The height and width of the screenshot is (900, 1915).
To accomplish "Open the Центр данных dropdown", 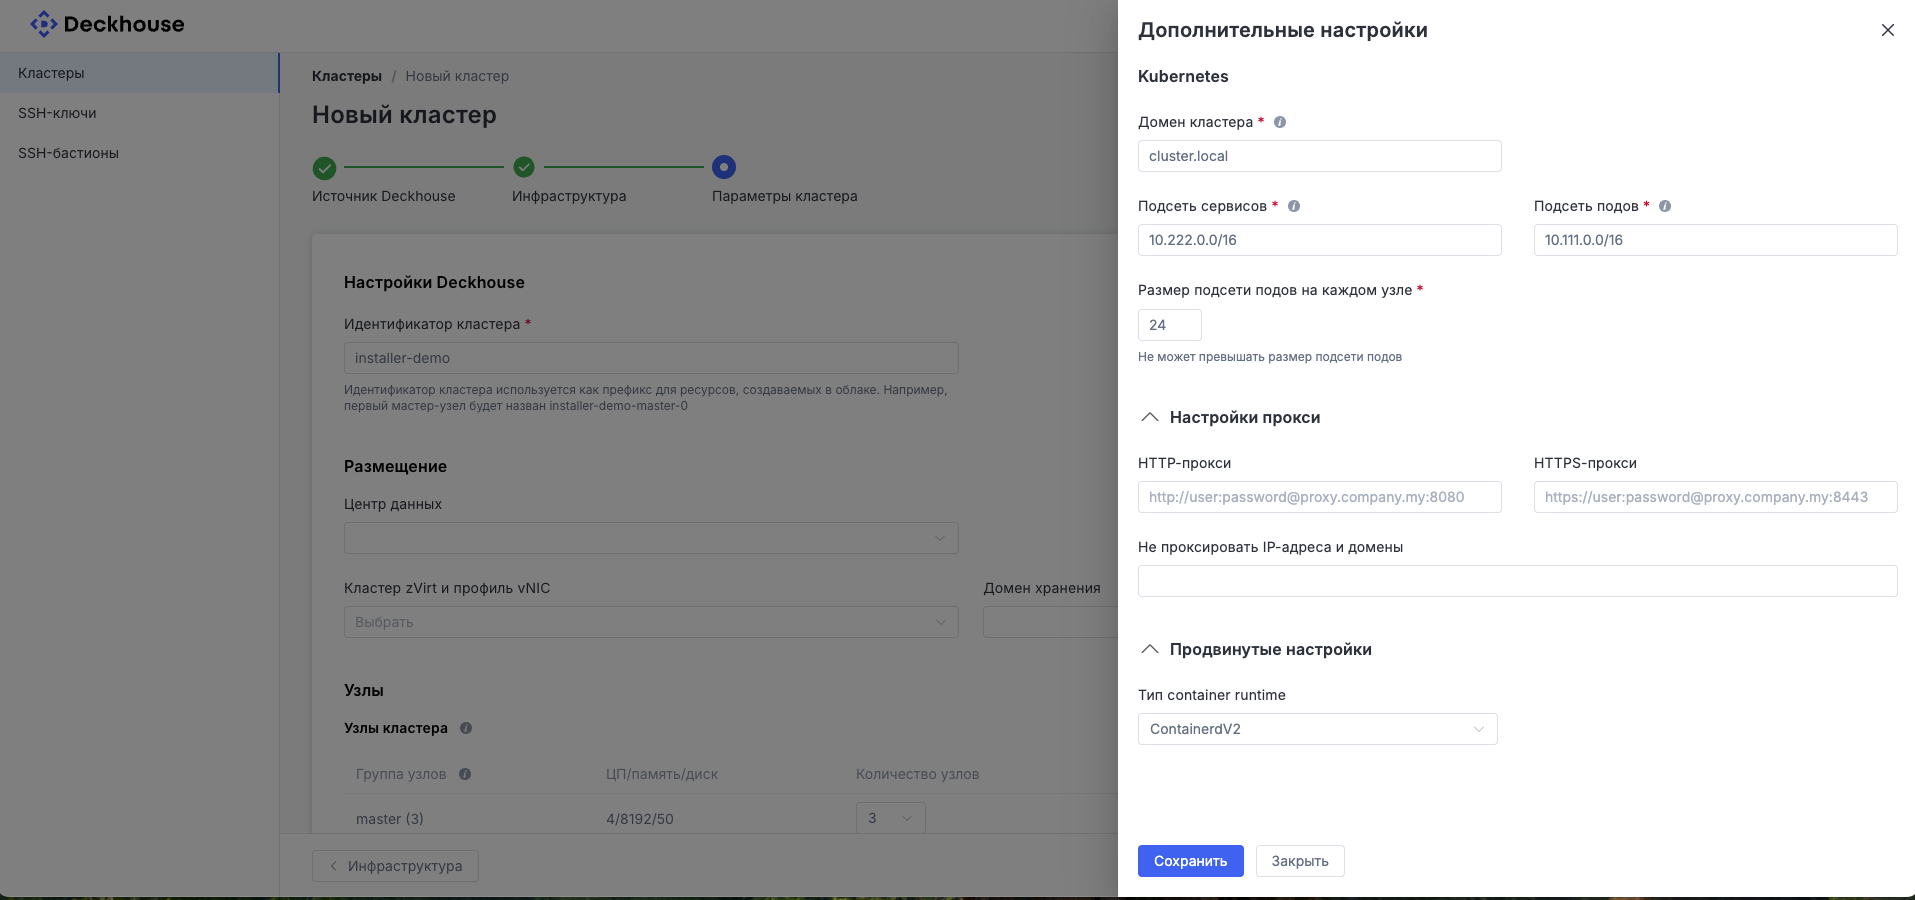I will (651, 538).
